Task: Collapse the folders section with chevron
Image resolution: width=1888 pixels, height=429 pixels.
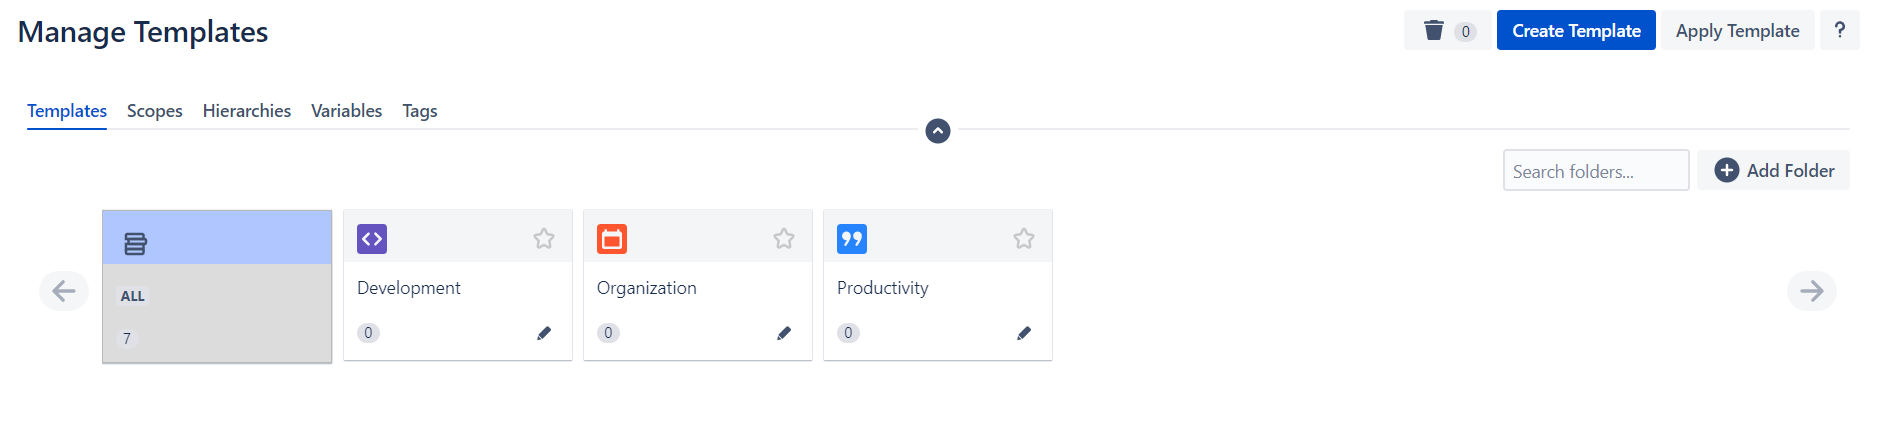Action: 938,131
